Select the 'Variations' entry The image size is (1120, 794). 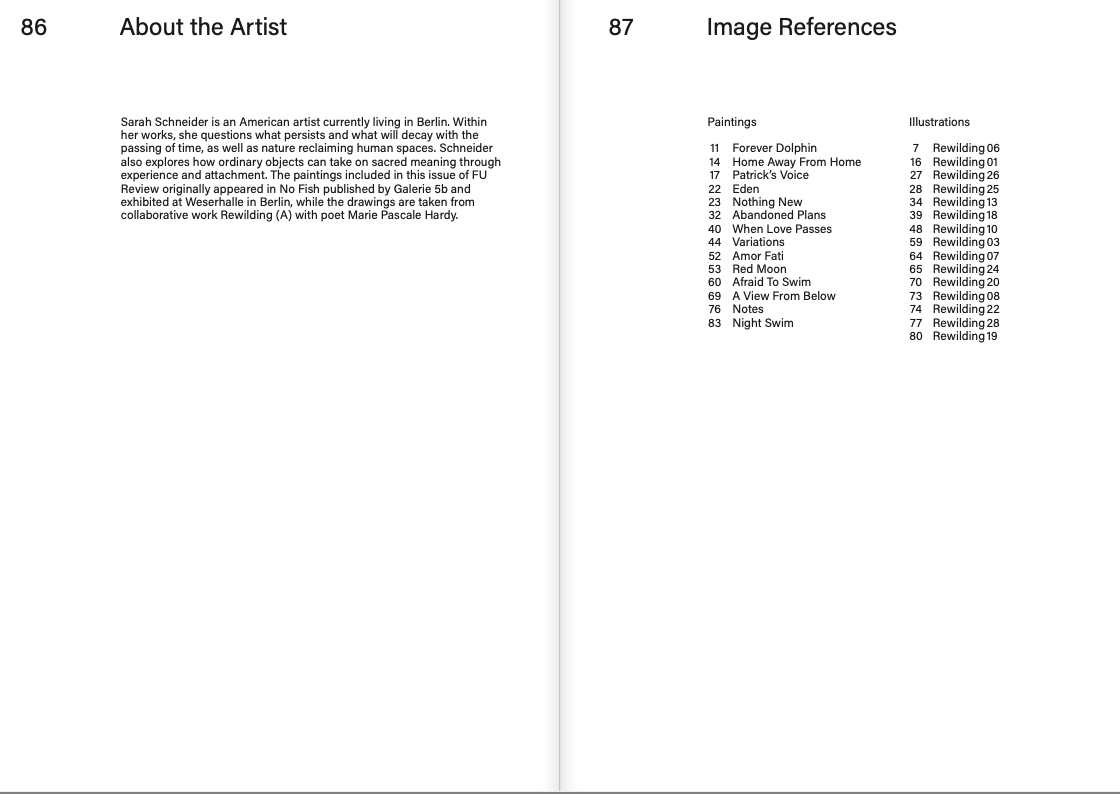click(758, 242)
